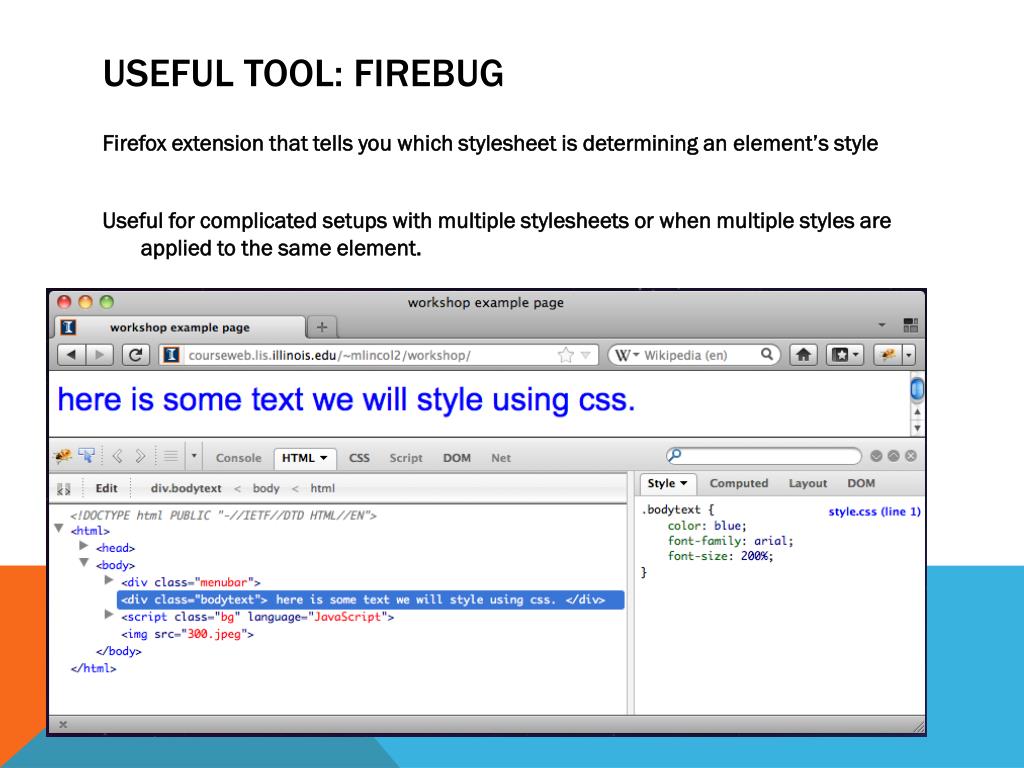Switch to Firebug Console tab
Screen dimensions: 1024x768
click(x=238, y=458)
